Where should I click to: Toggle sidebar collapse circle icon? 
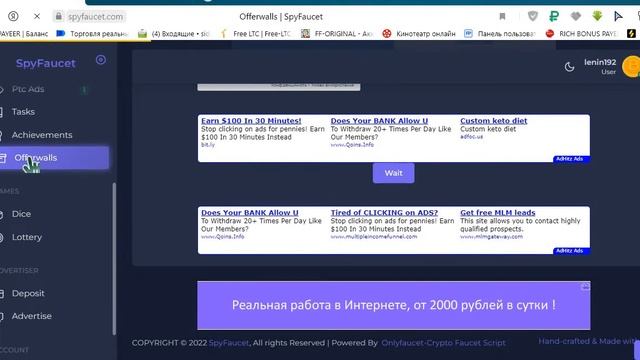pos(100,60)
